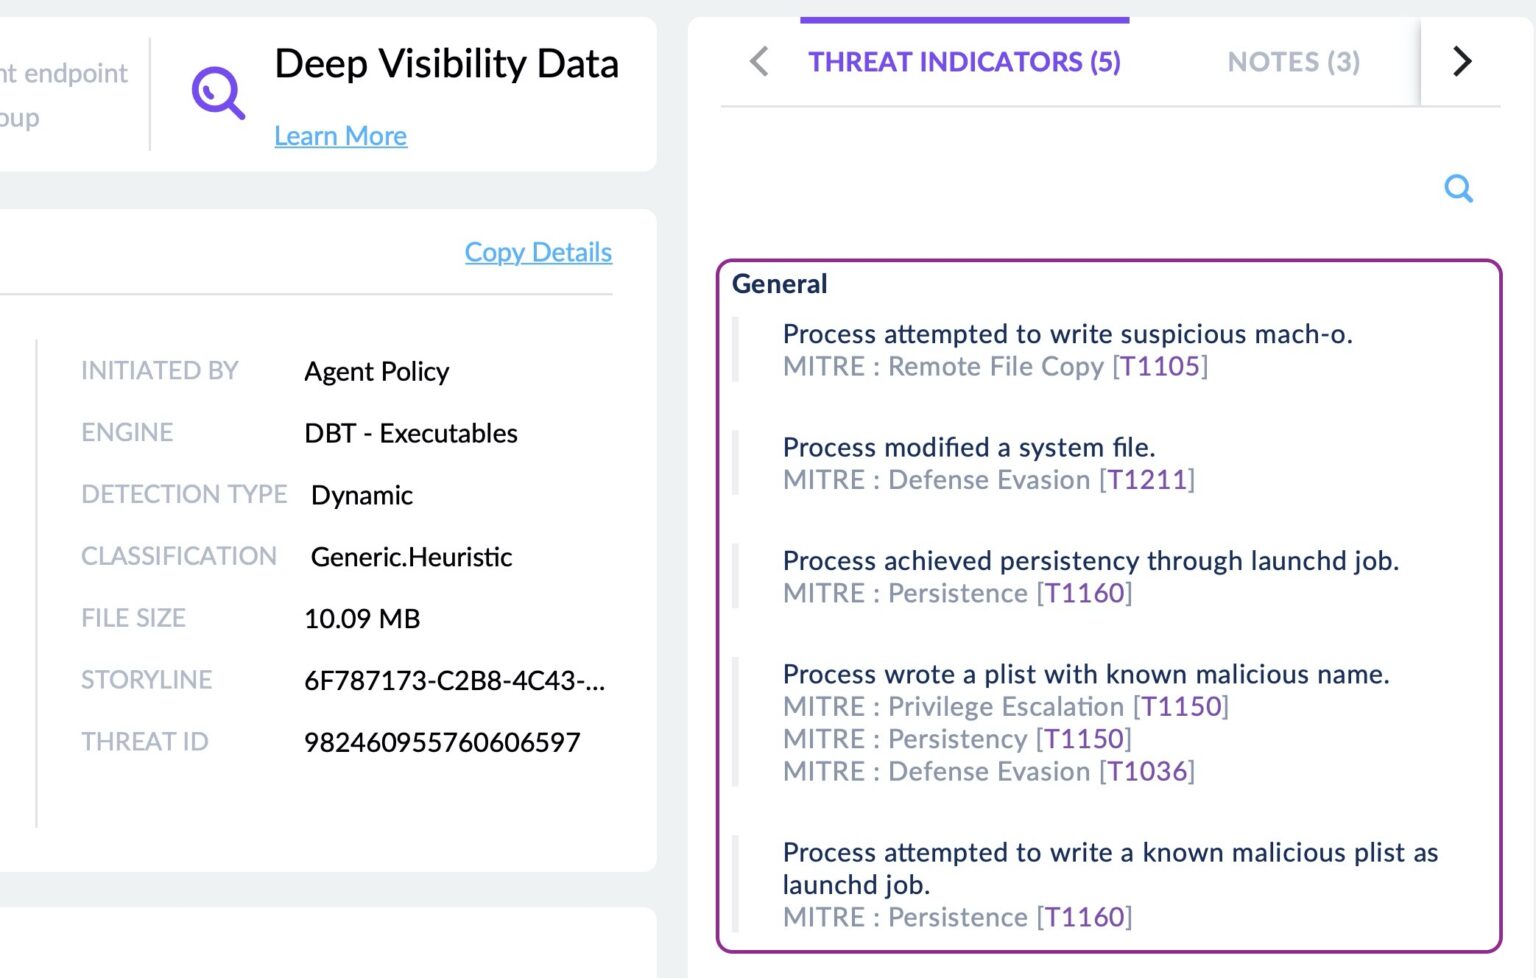Select the THREAT INDICATORS (5) tab
This screenshot has height=978, width=1536.
coord(964,62)
